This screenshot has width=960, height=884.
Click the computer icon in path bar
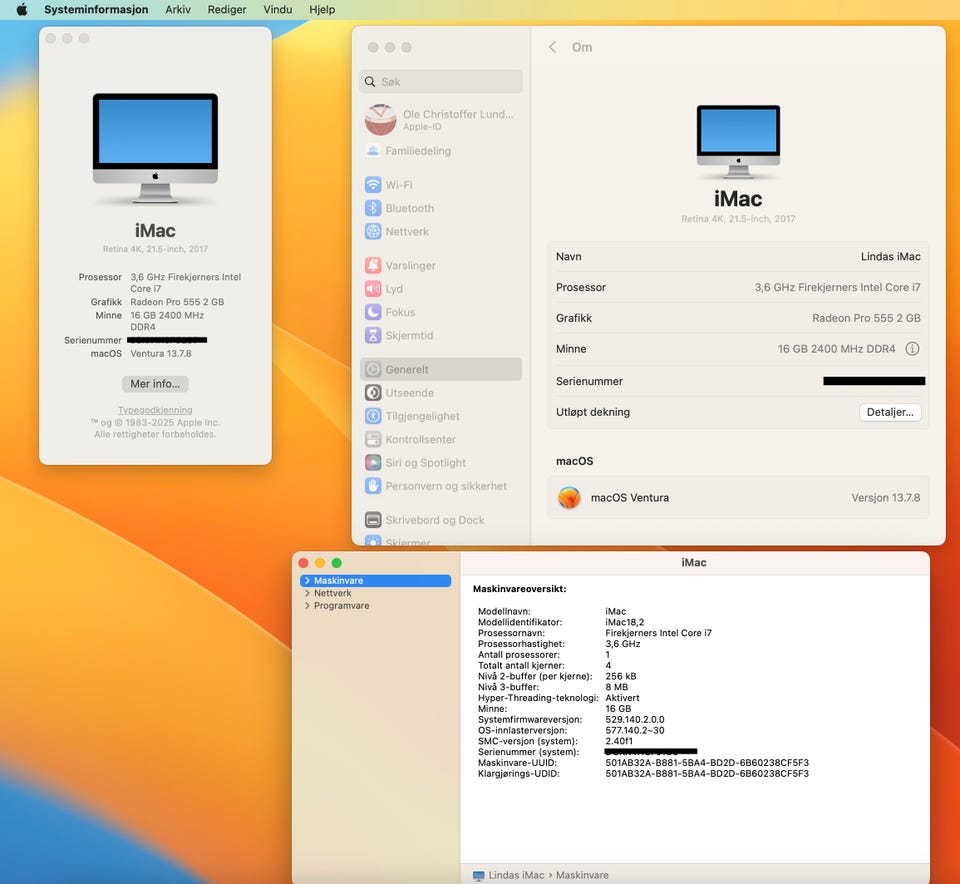(479, 875)
